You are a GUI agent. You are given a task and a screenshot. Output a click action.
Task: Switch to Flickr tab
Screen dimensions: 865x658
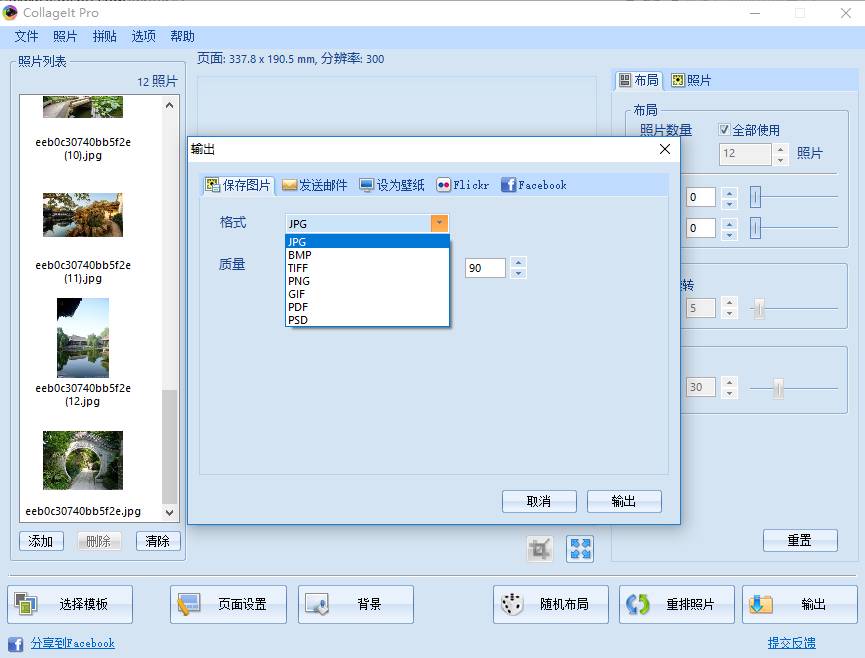pyautogui.click(x=462, y=185)
